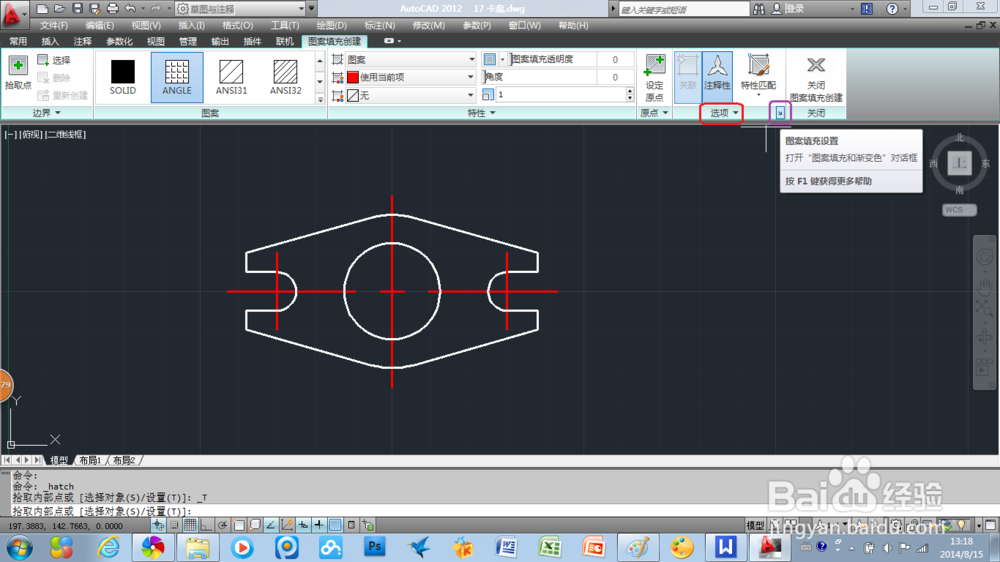Expand the Origin (原点) panel
The width and height of the screenshot is (1000, 562).
(x=654, y=113)
